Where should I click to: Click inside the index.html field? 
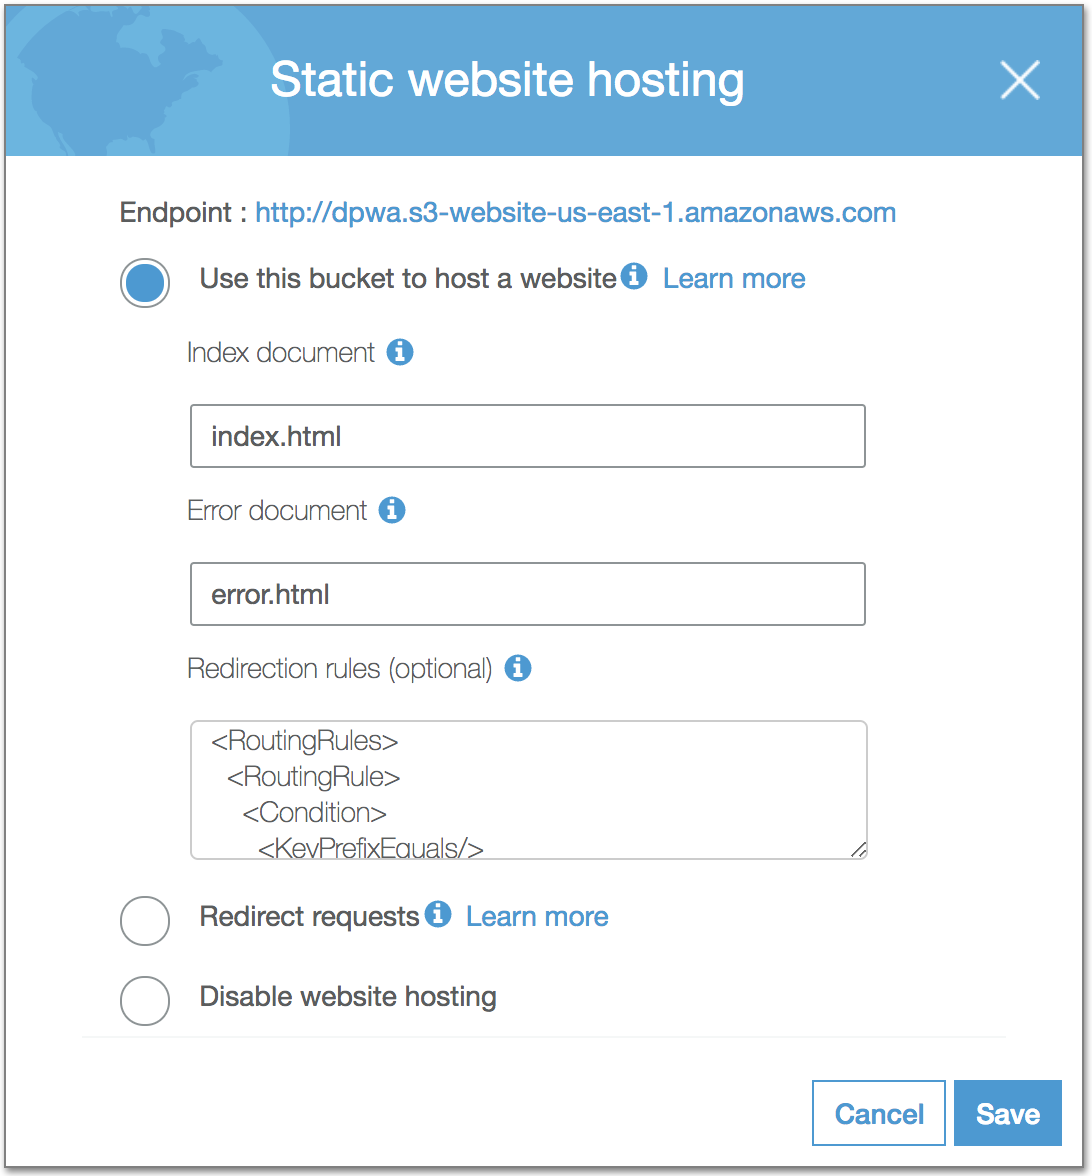tap(527, 435)
